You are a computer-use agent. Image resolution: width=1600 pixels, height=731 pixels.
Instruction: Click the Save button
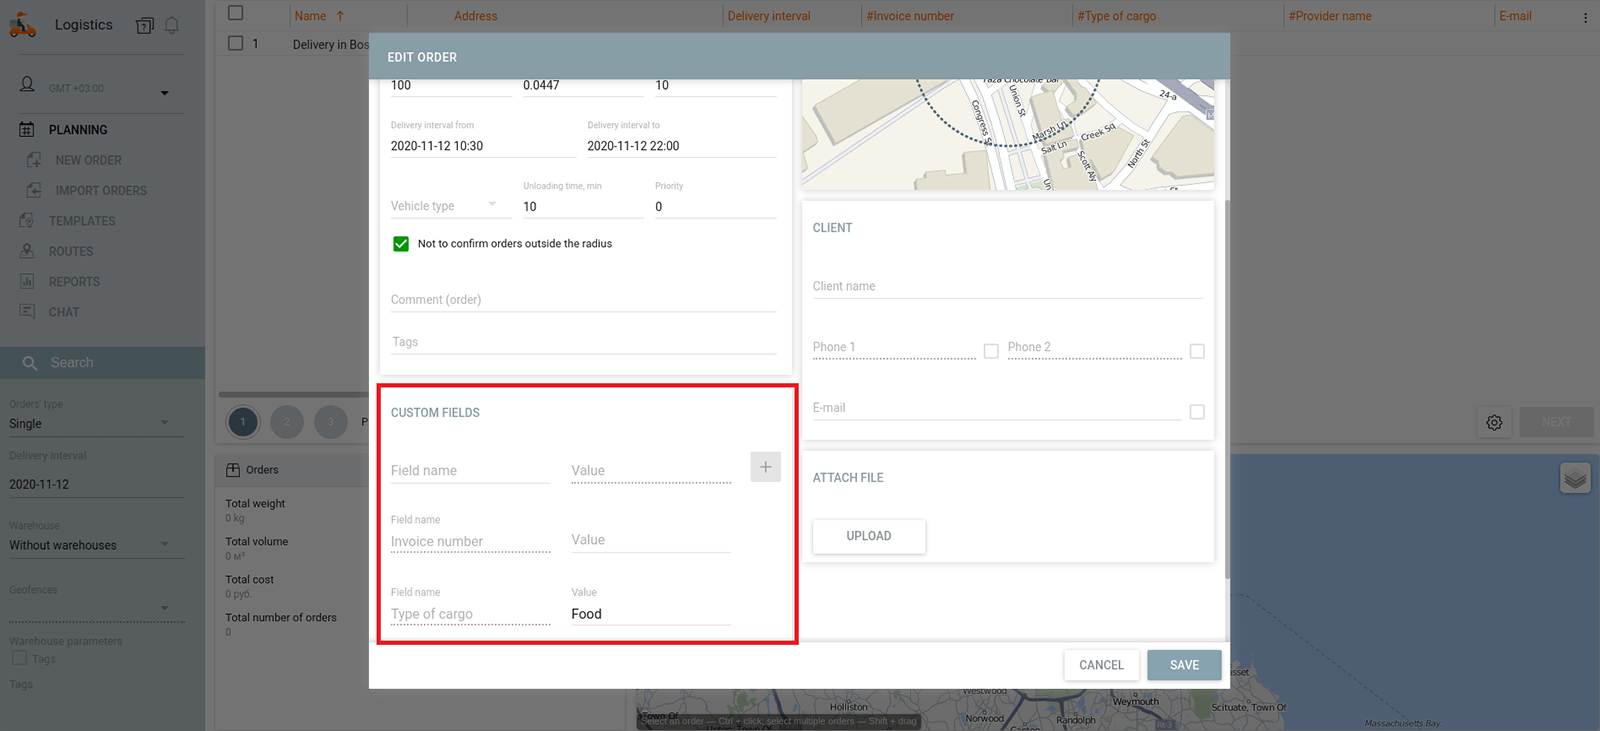pos(1184,665)
